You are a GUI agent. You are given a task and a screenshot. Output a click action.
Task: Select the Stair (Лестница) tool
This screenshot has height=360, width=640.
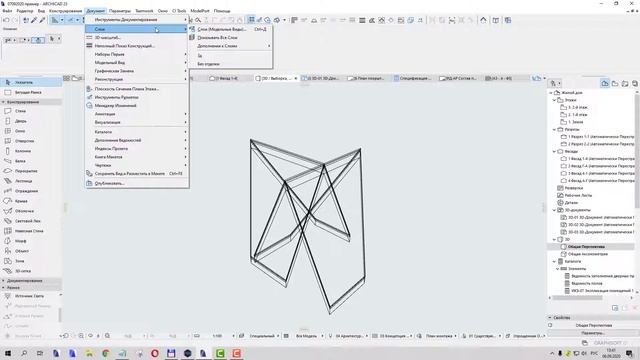point(31,181)
